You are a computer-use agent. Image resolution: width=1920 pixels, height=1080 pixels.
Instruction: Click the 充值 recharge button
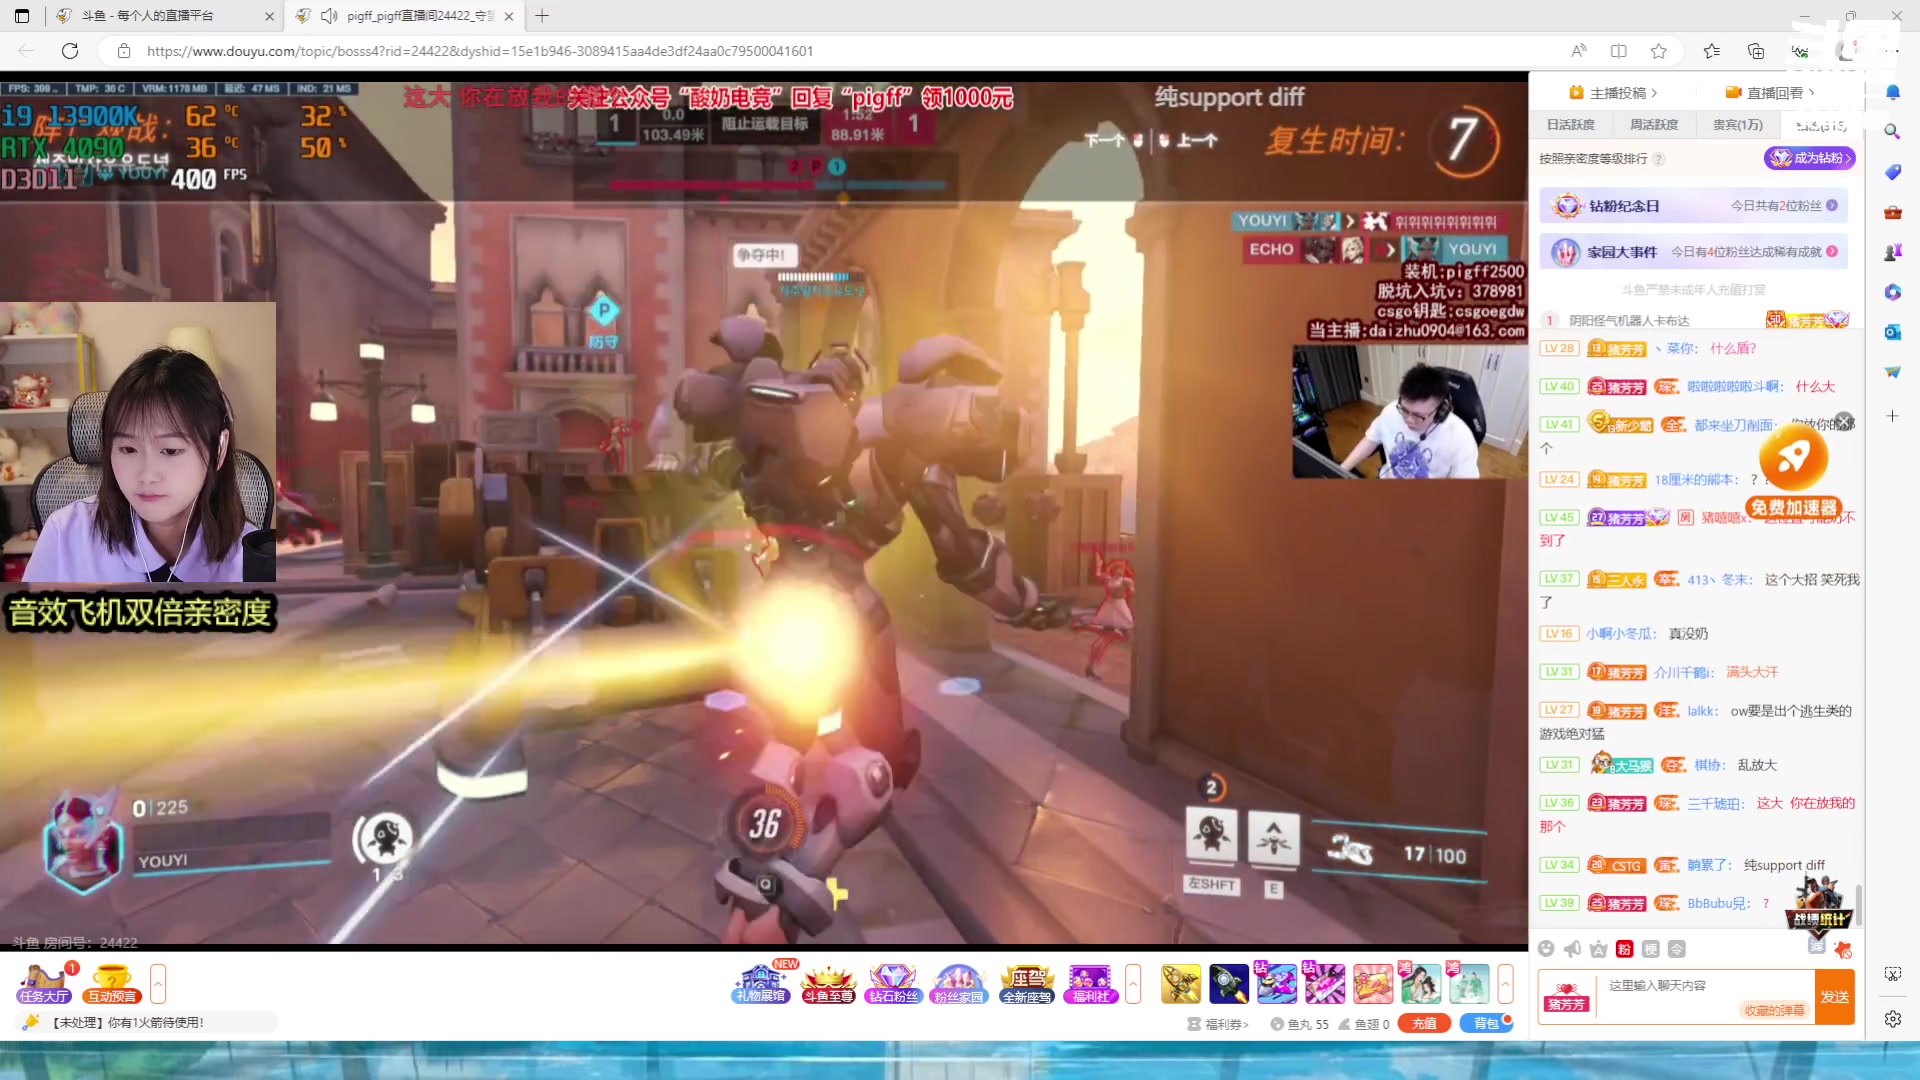[x=1424, y=1023]
